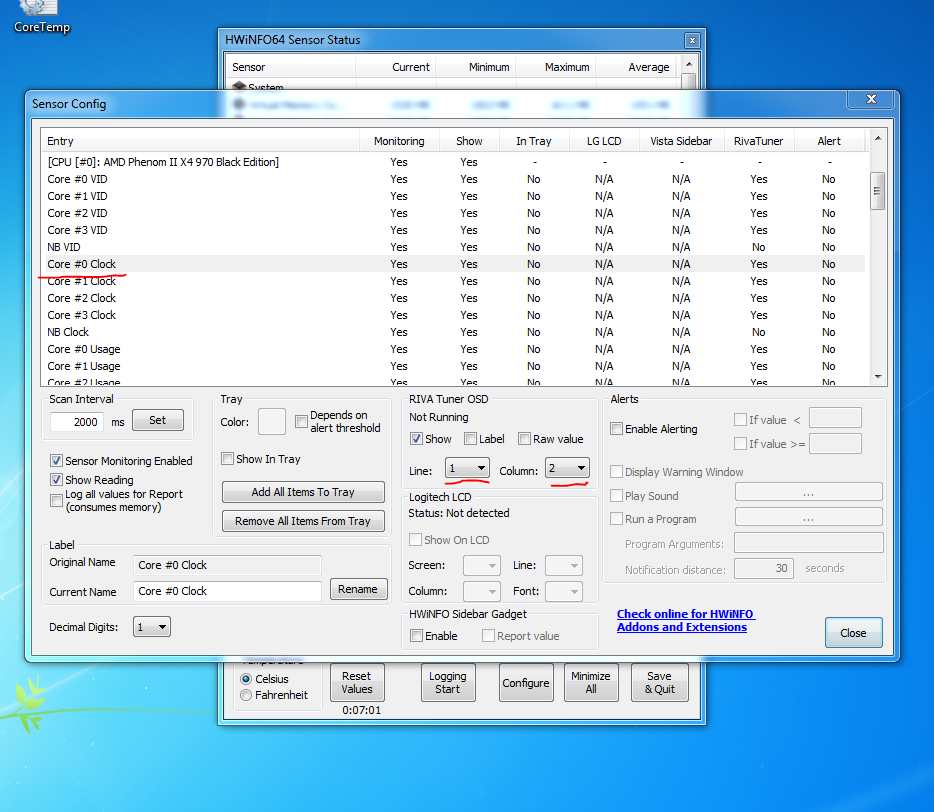Click the In Tray column header
Viewport: 934px width, 812px height.
point(534,141)
